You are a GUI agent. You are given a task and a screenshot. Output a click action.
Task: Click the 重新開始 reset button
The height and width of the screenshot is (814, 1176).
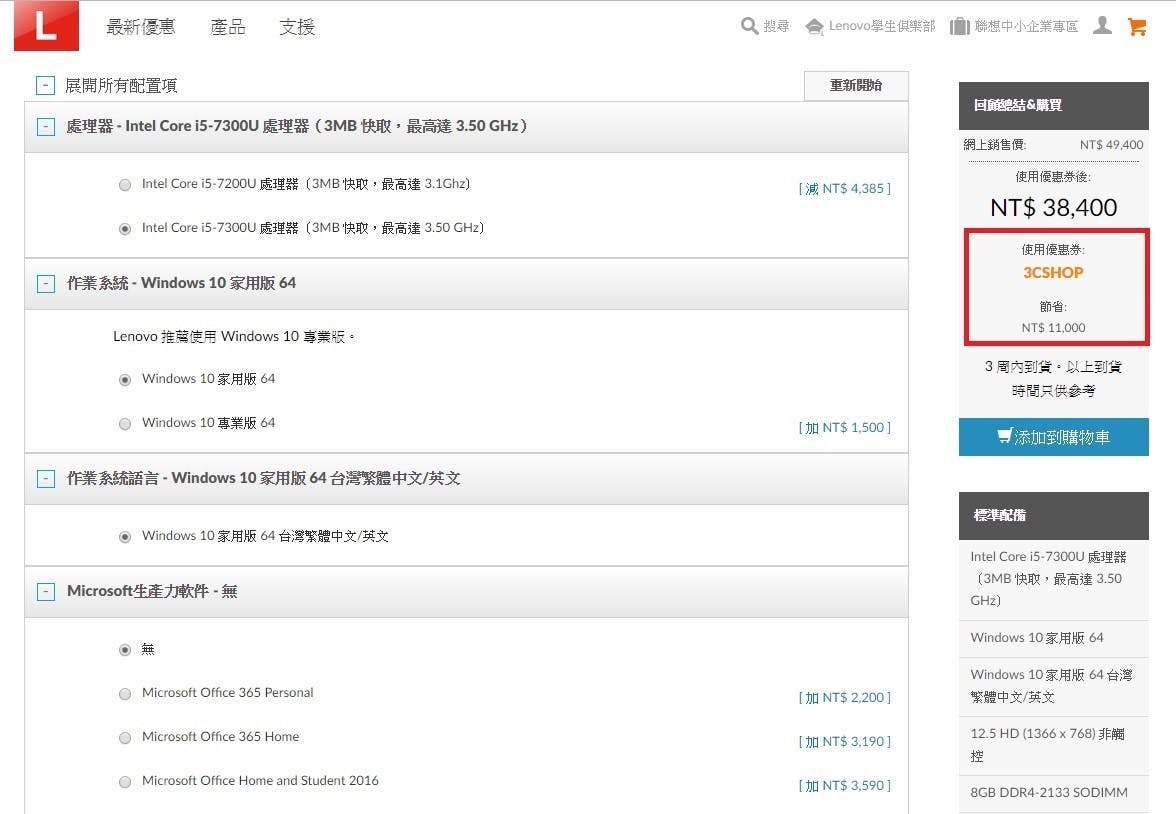(856, 86)
